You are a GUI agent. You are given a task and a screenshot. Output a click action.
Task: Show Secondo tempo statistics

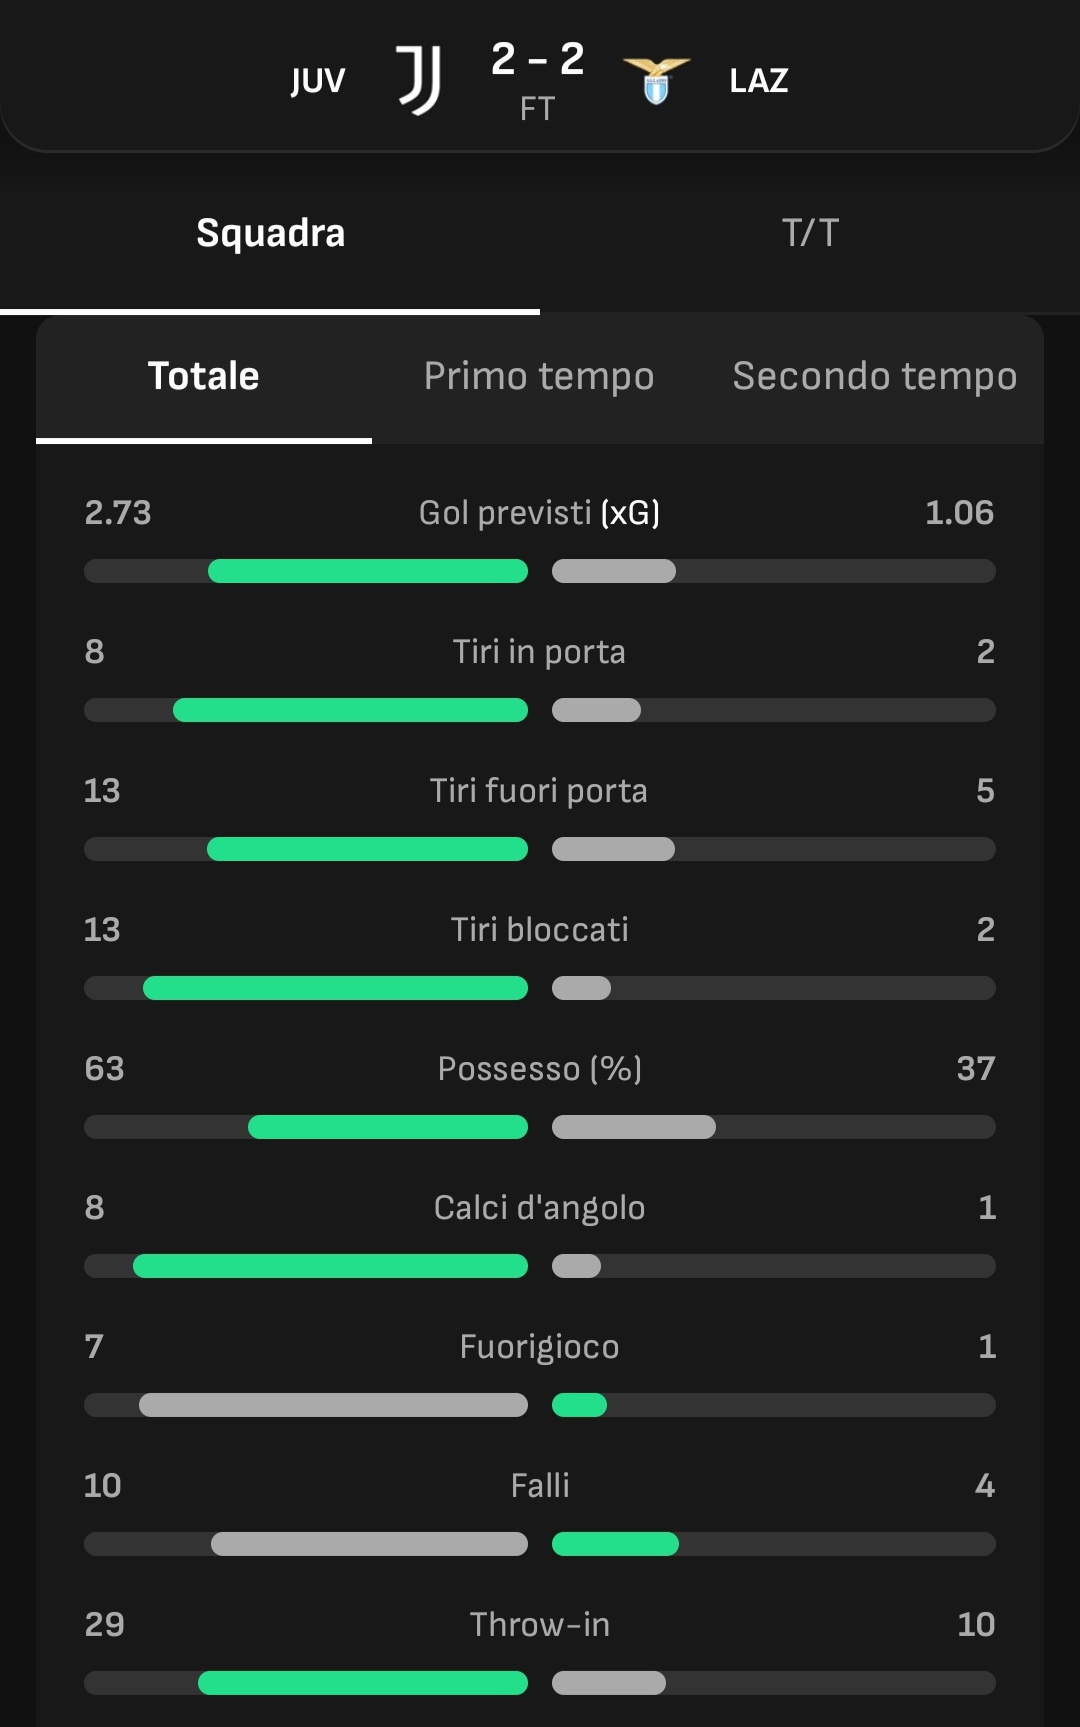tap(875, 377)
